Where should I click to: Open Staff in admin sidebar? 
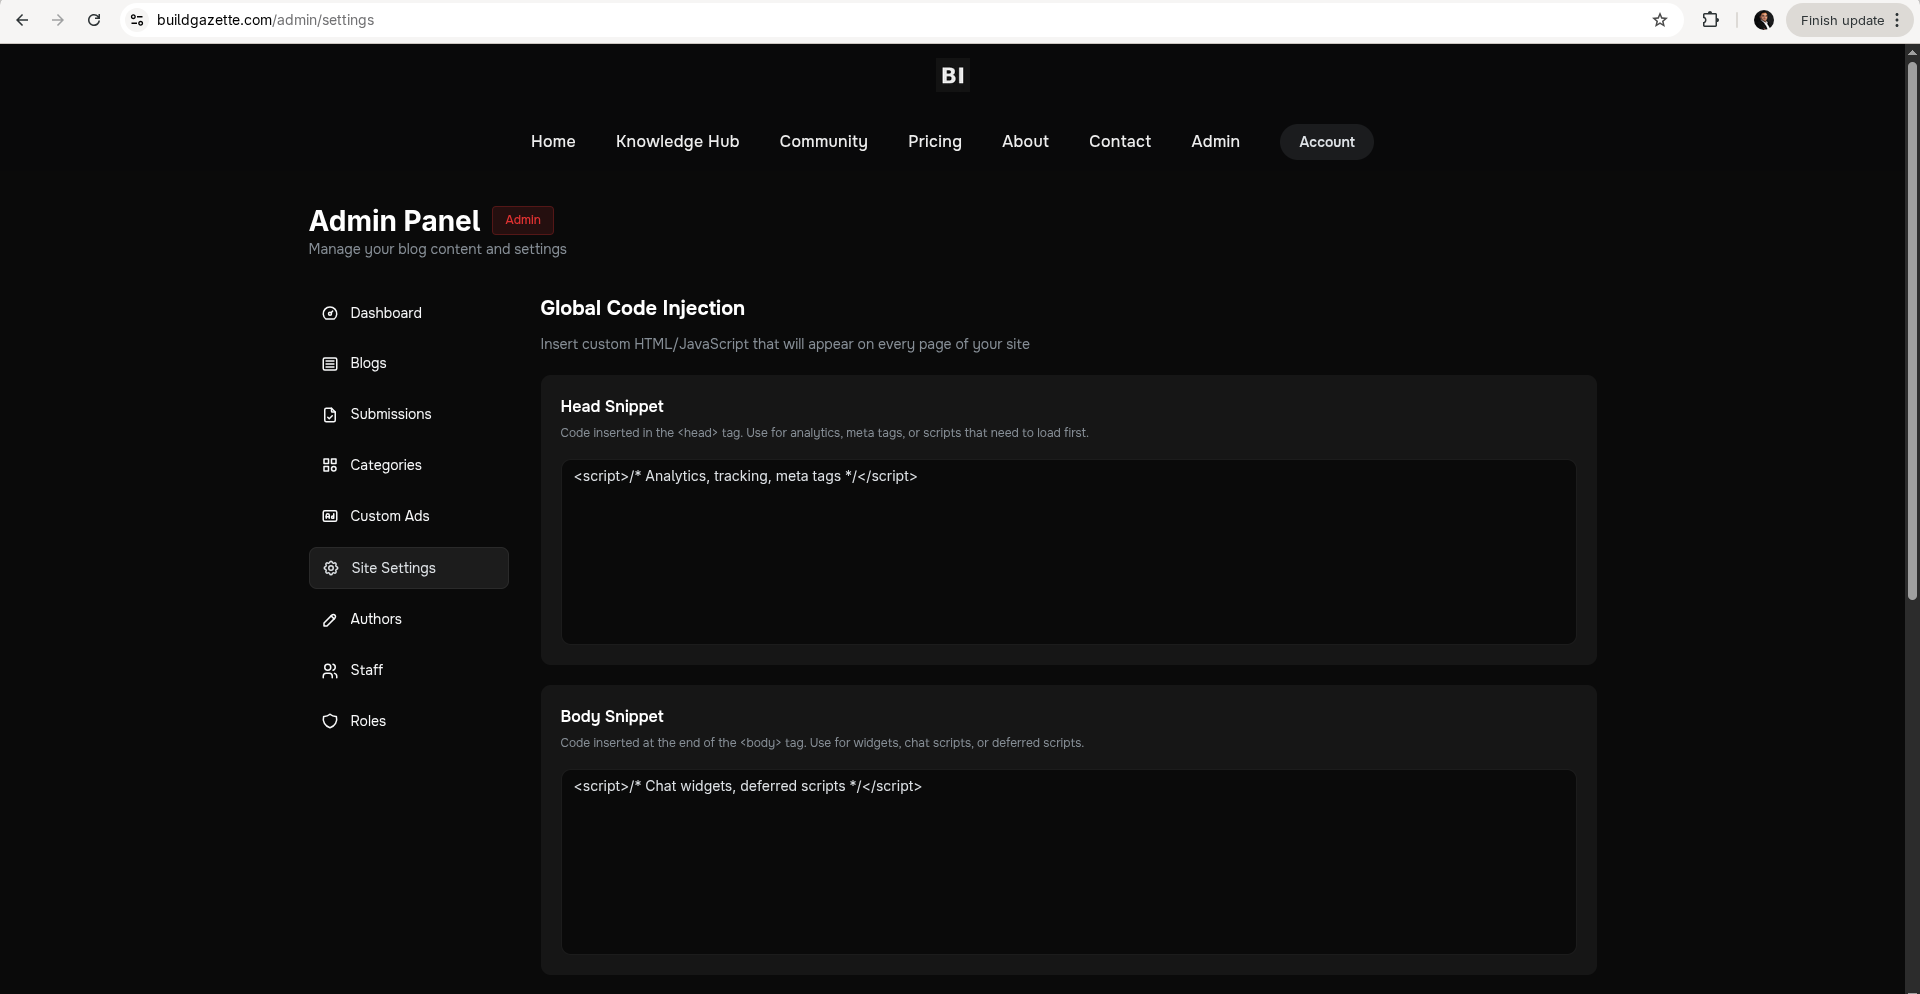point(408,671)
